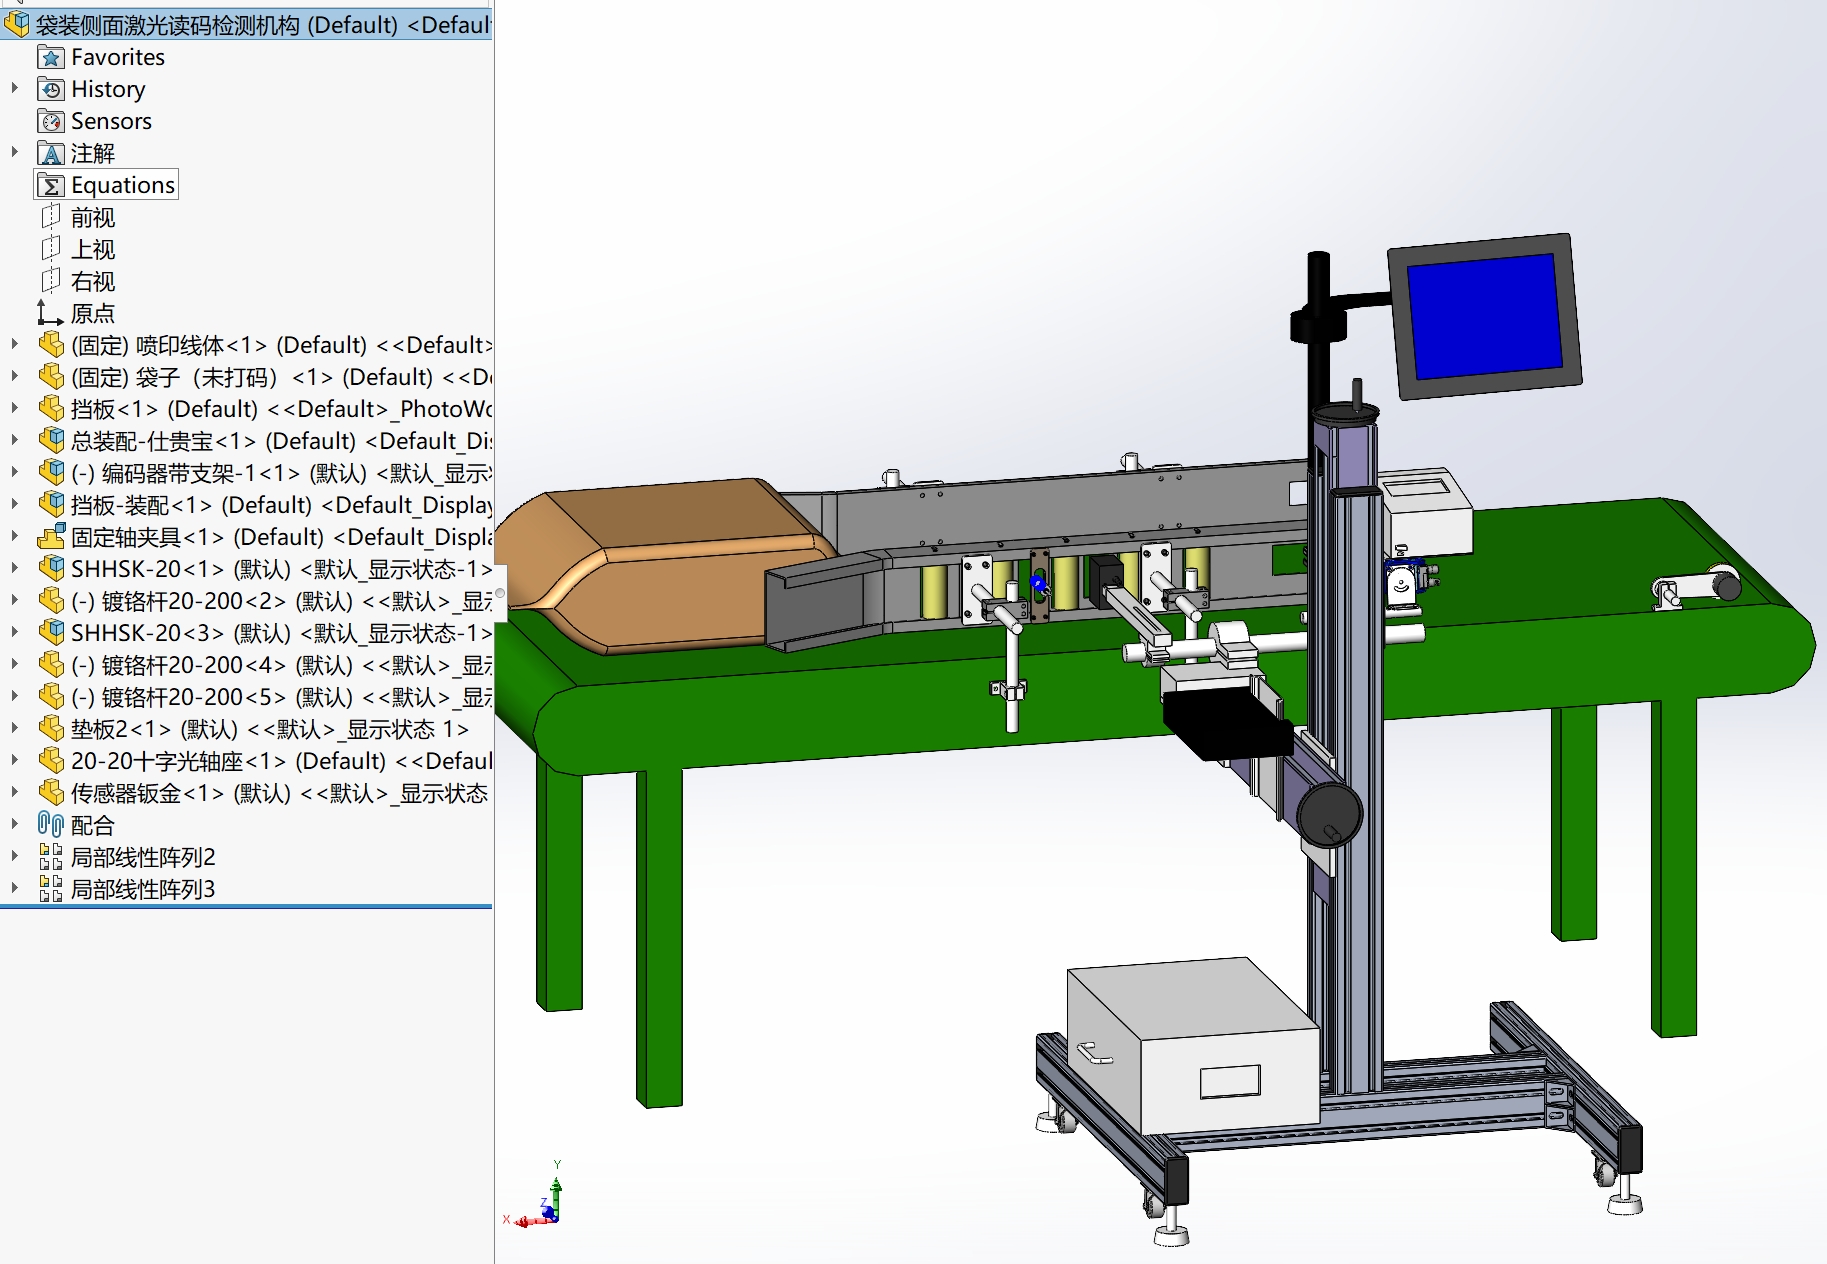Select the 垫板2<1> part icon

coord(51,729)
